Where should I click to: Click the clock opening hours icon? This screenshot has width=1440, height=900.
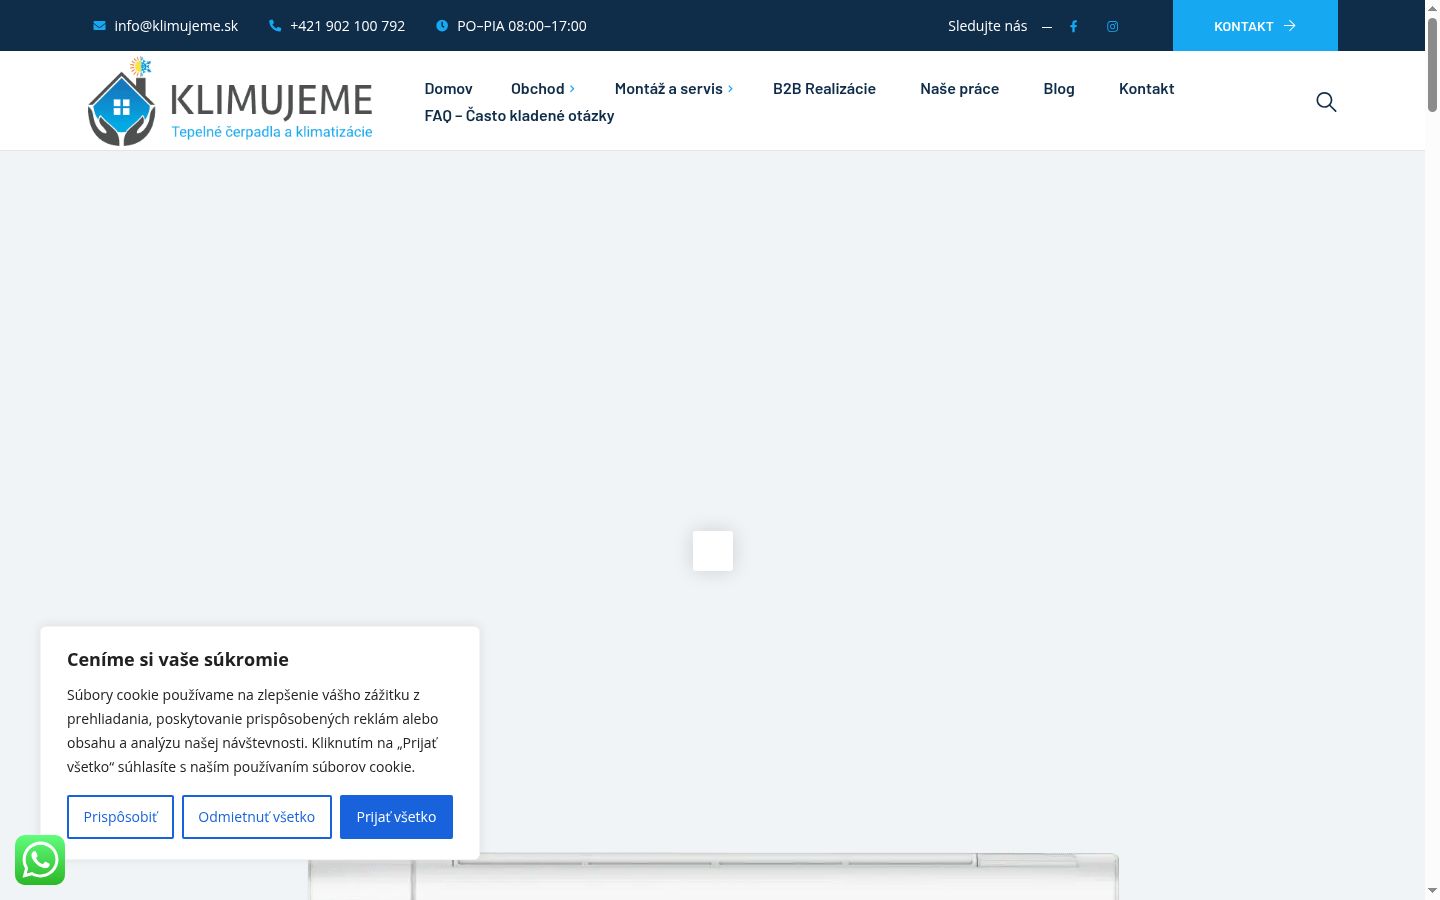442,26
